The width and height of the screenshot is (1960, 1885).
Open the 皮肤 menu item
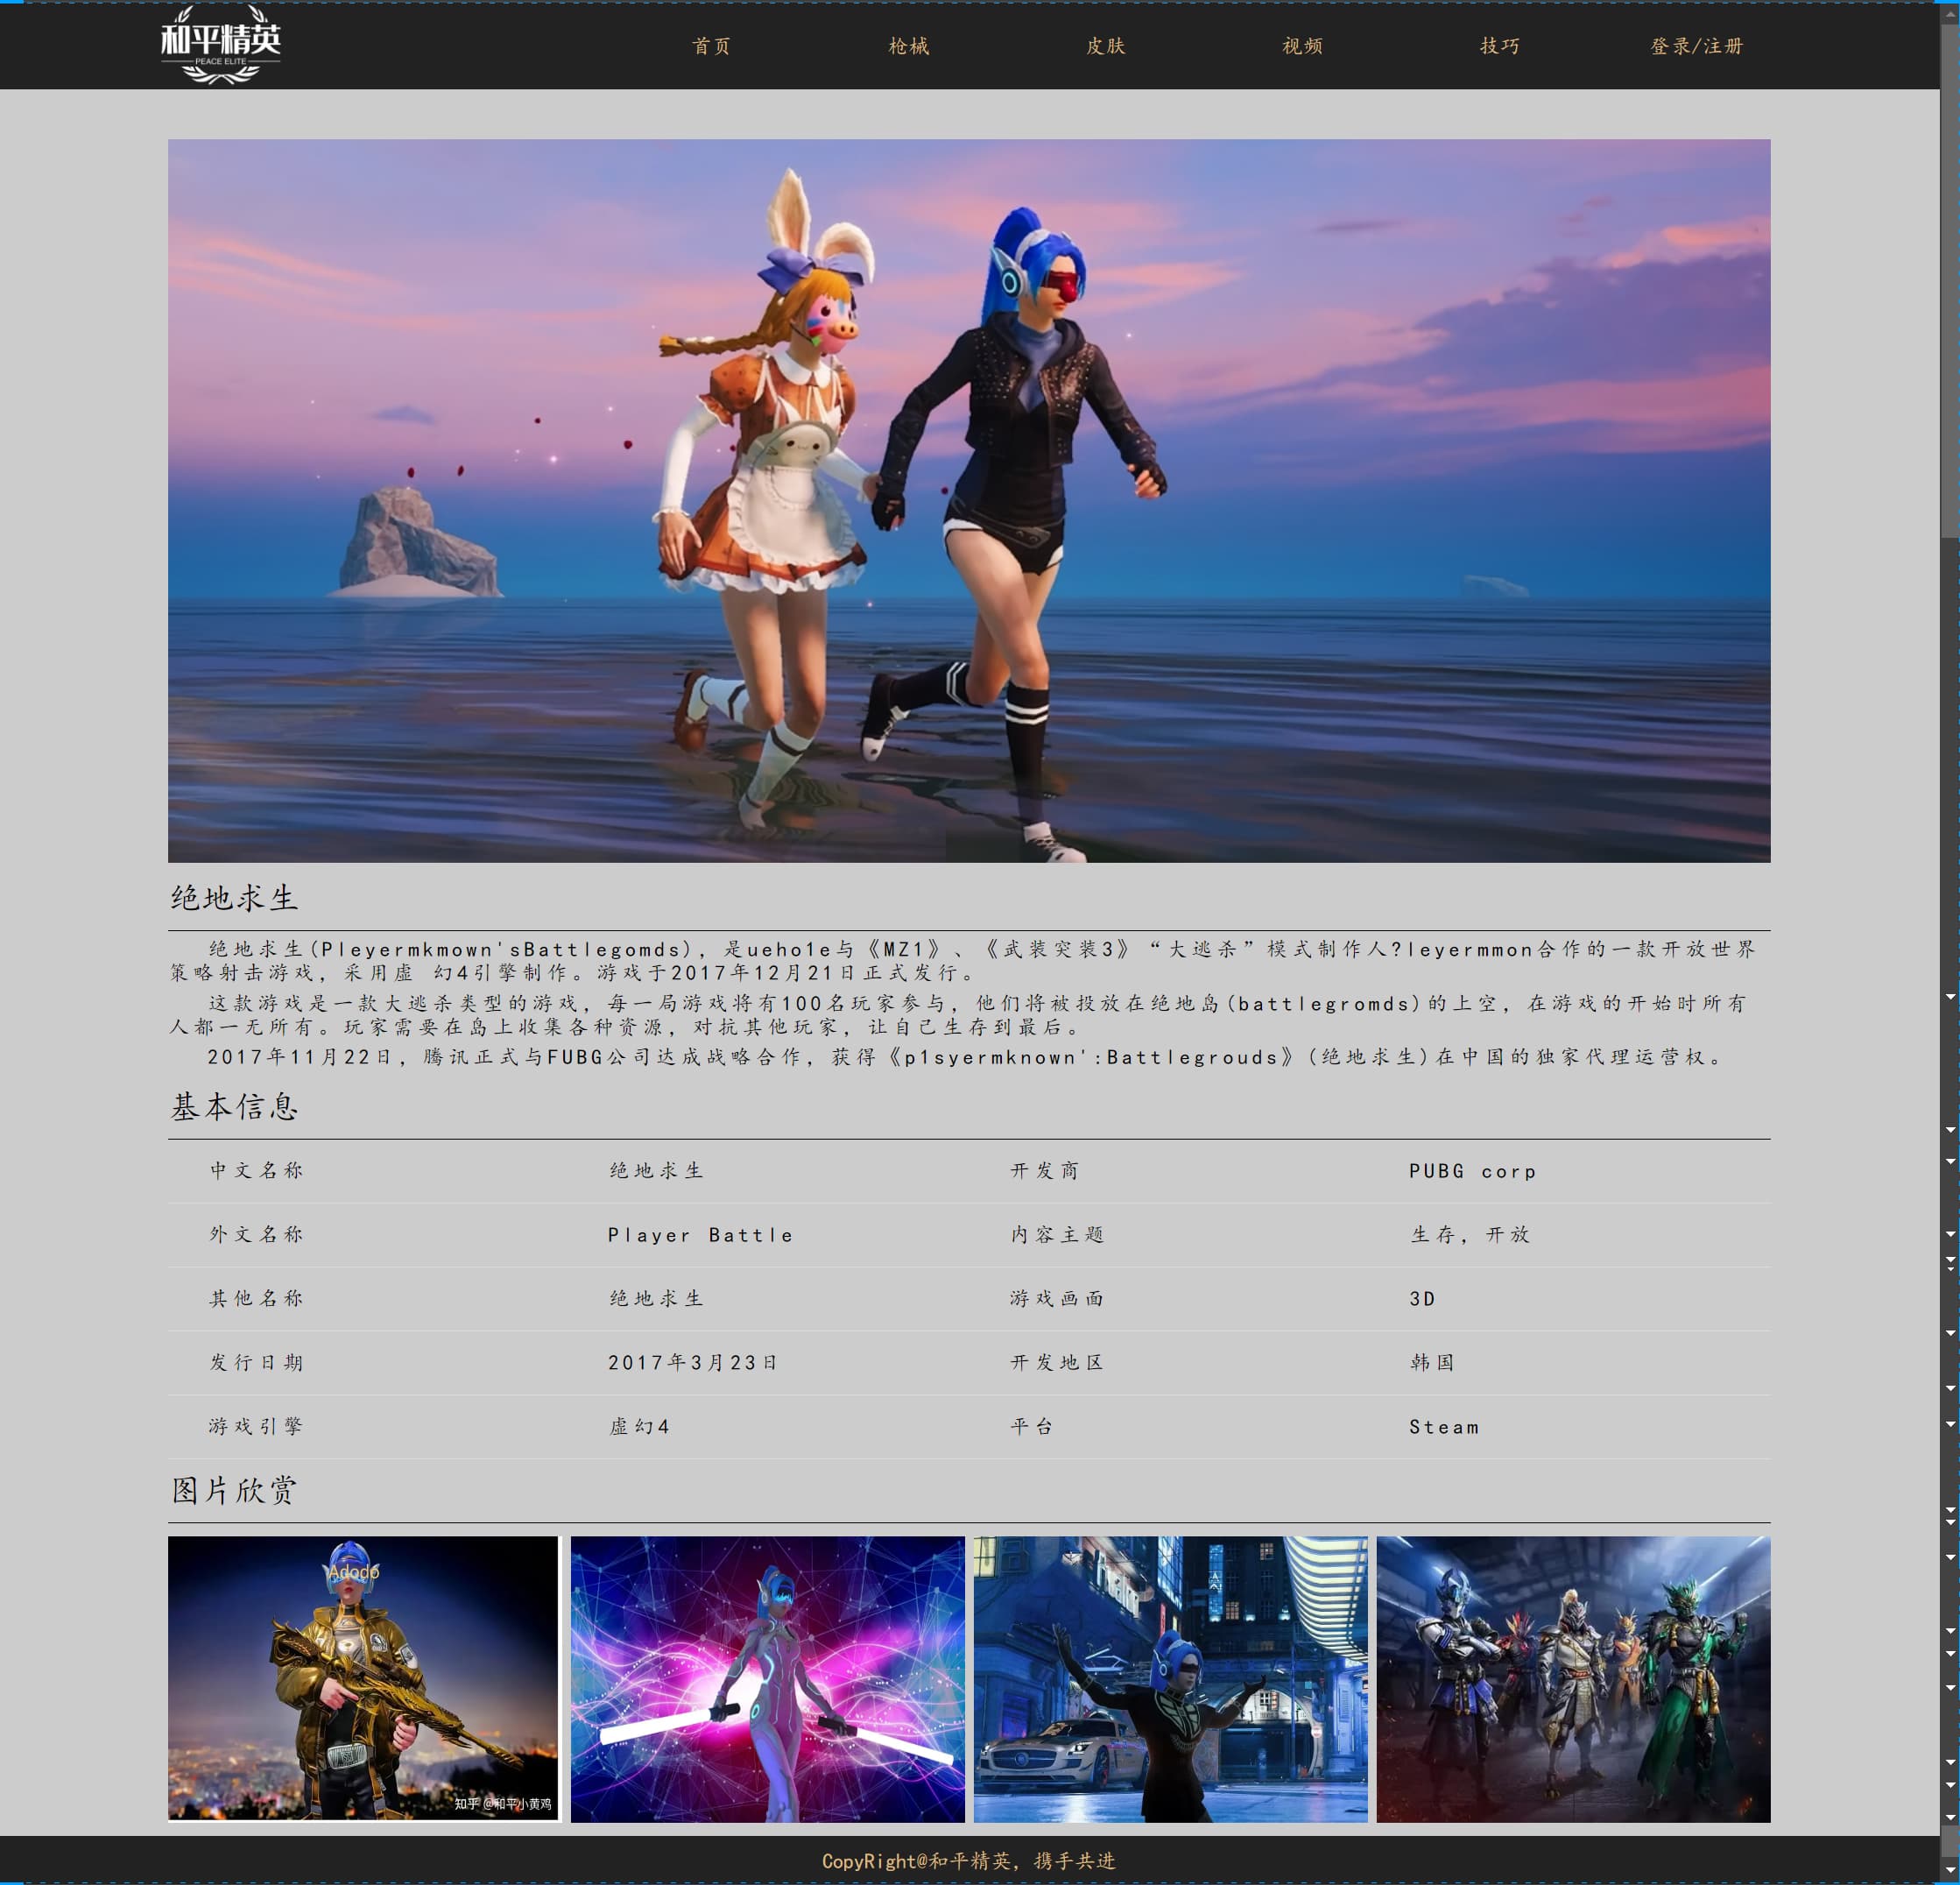click(1106, 46)
